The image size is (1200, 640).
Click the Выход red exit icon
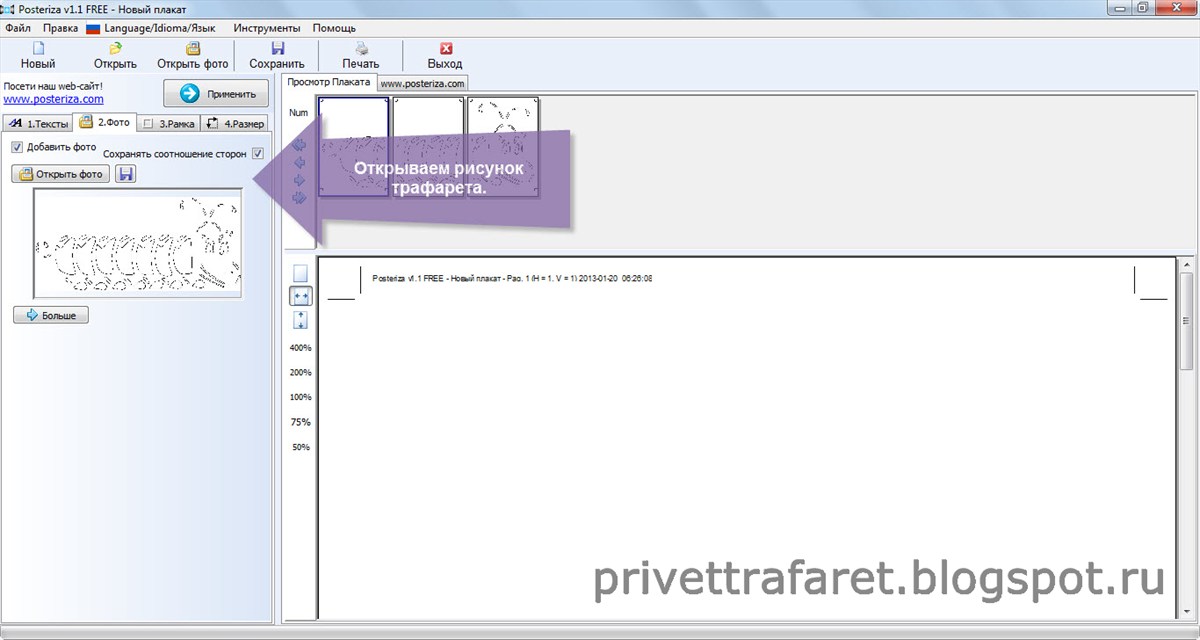(445, 49)
